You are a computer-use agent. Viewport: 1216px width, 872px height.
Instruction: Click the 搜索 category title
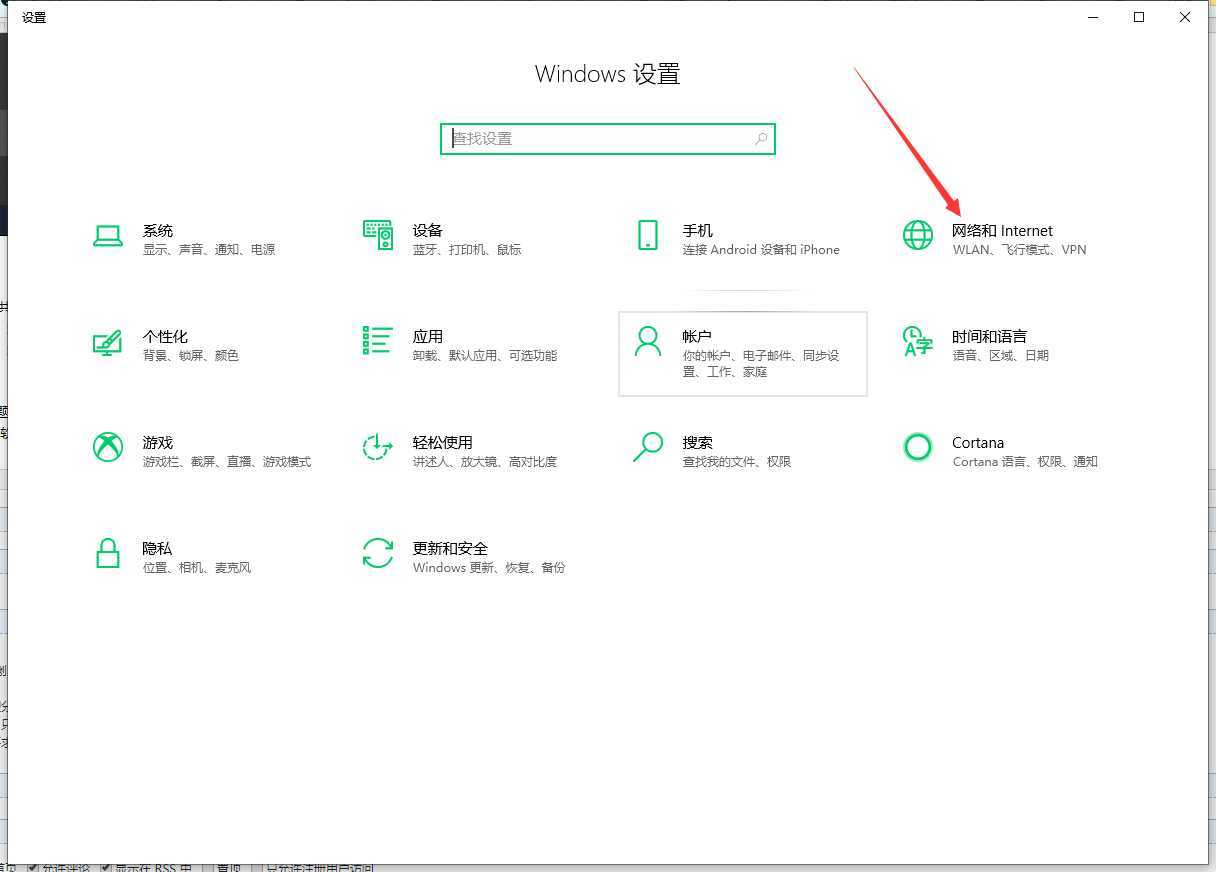click(698, 443)
